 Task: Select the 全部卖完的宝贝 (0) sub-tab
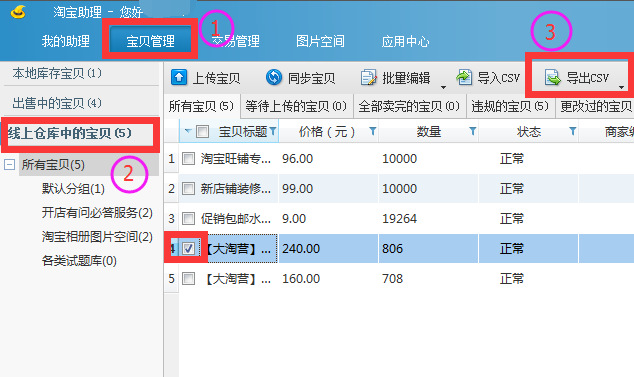[x=409, y=106]
